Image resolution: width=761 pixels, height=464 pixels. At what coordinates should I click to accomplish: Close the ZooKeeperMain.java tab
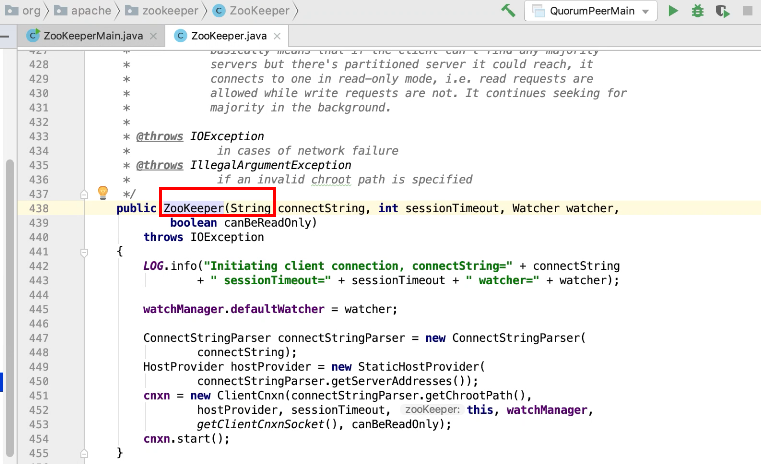point(153,36)
